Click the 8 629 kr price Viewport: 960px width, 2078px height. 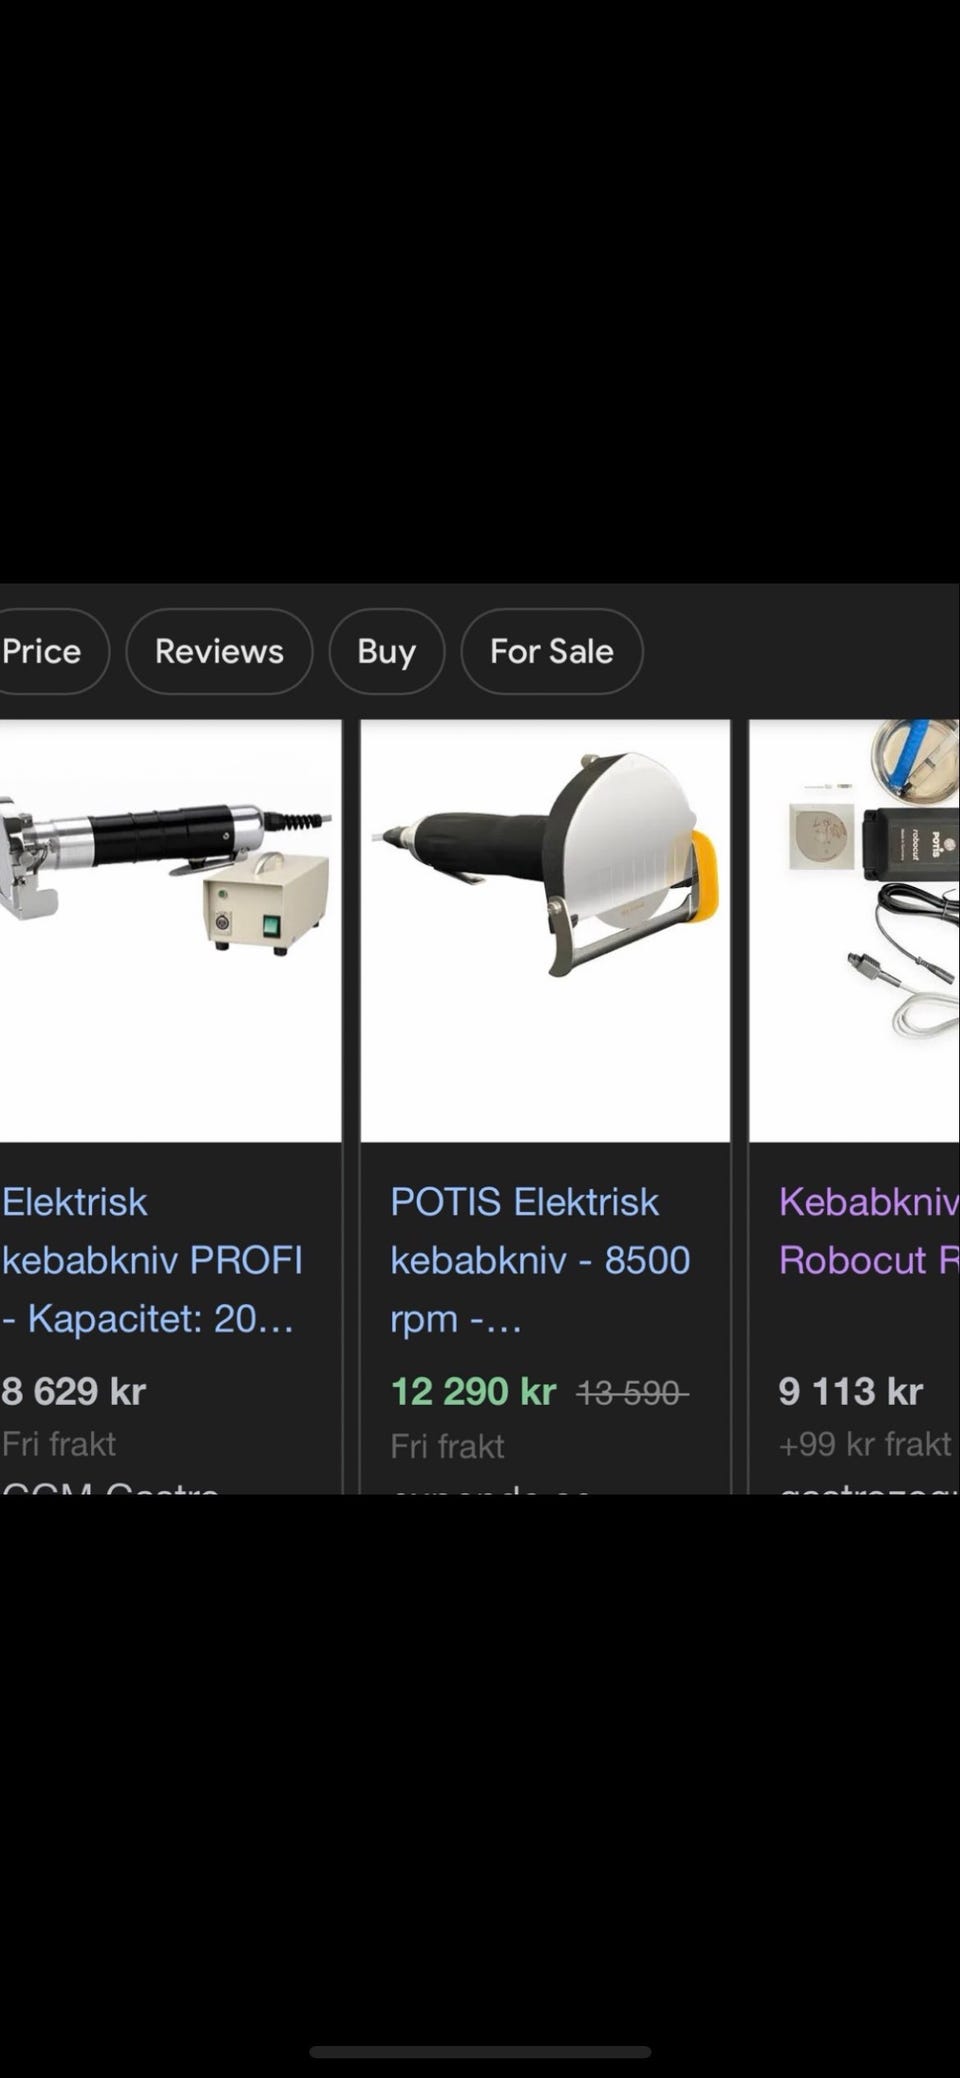coord(74,1391)
